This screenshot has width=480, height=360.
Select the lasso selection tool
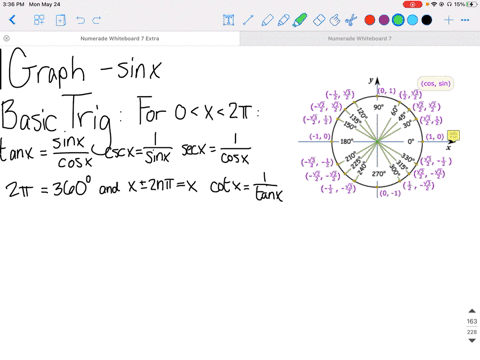pyautogui.click(x=335, y=20)
